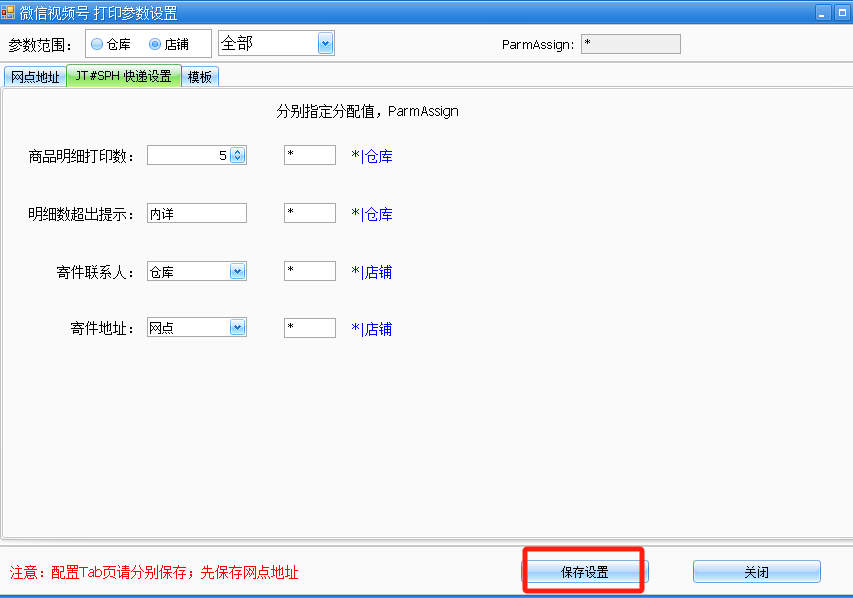This screenshot has height=598, width=853.
Task: Click the assign field next to 商品明细打印数
Action: point(310,155)
